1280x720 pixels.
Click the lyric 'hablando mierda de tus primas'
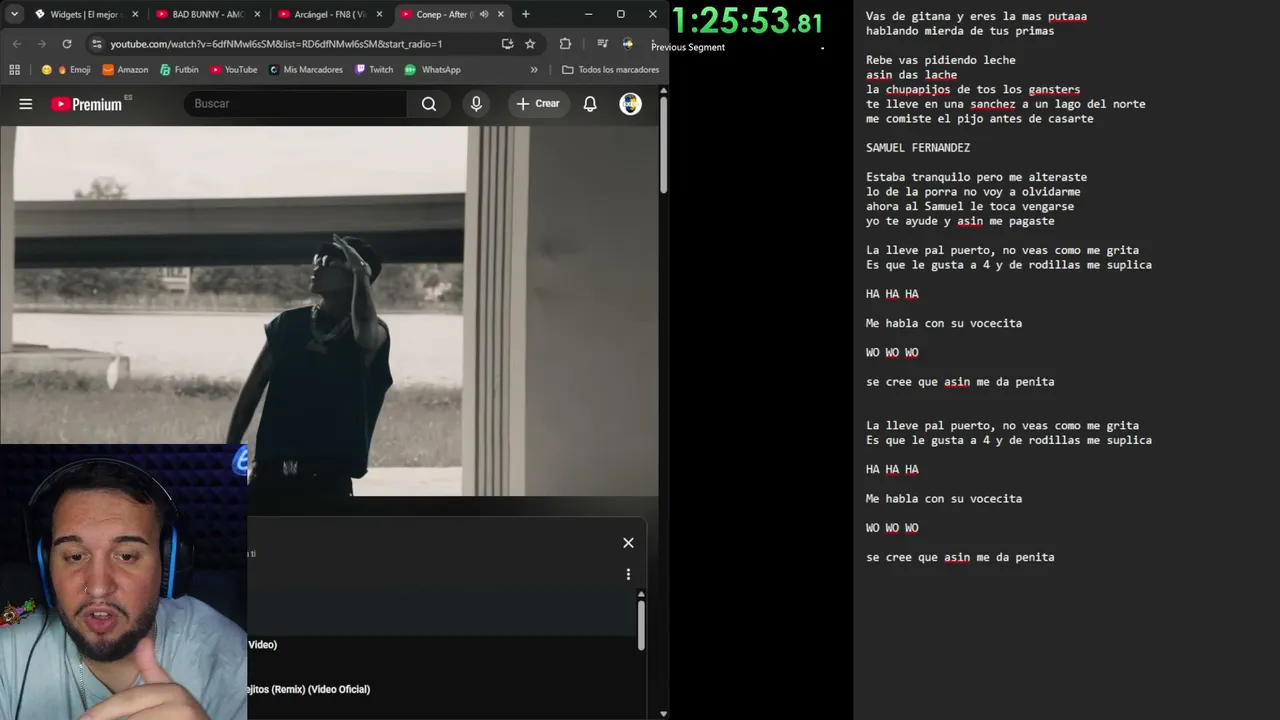pos(960,31)
